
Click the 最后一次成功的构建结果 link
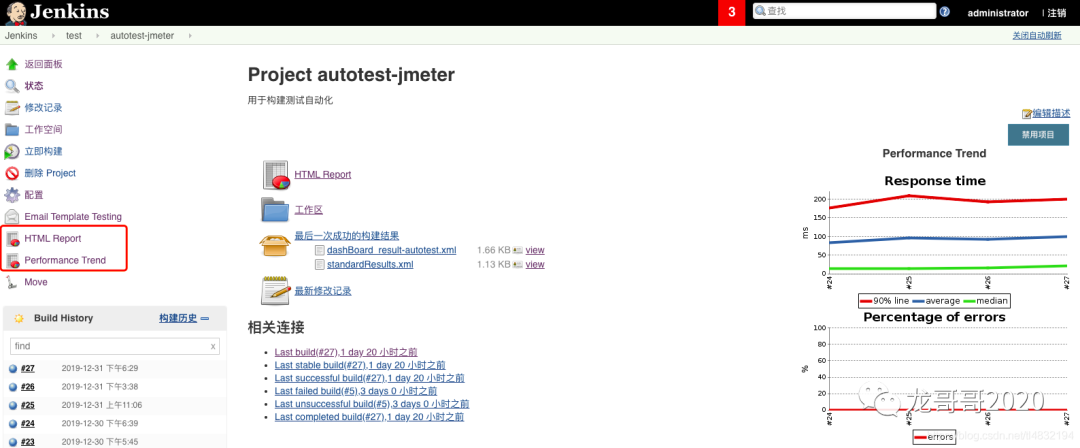[x=346, y=236]
